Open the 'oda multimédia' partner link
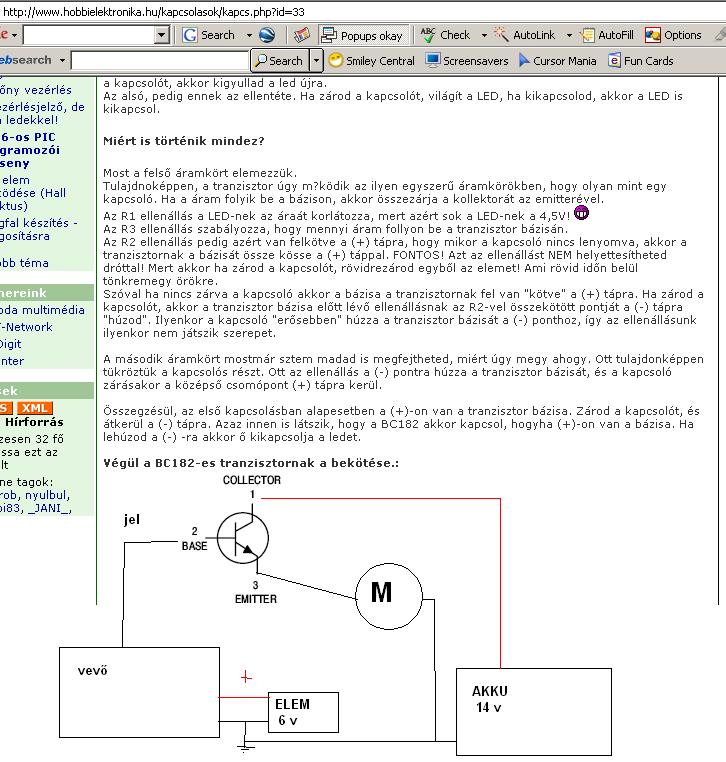 [x=42, y=310]
